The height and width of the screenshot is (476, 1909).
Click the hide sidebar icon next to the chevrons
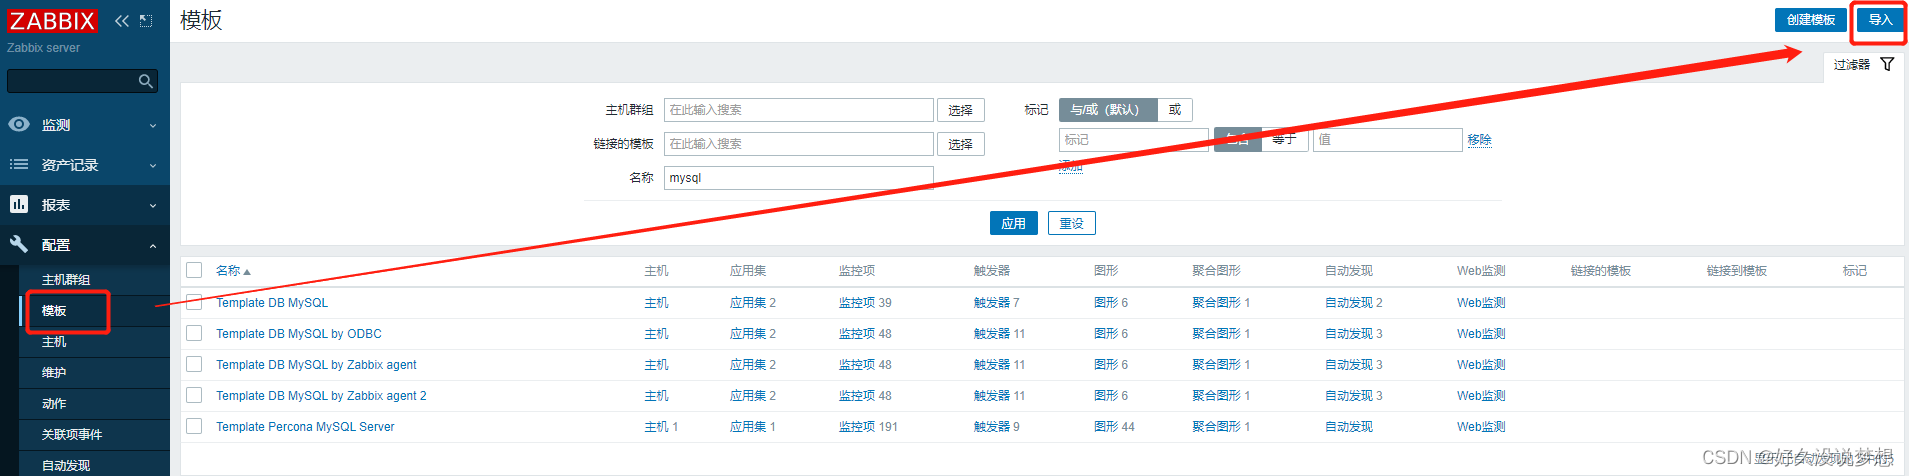pyautogui.click(x=146, y=21)
